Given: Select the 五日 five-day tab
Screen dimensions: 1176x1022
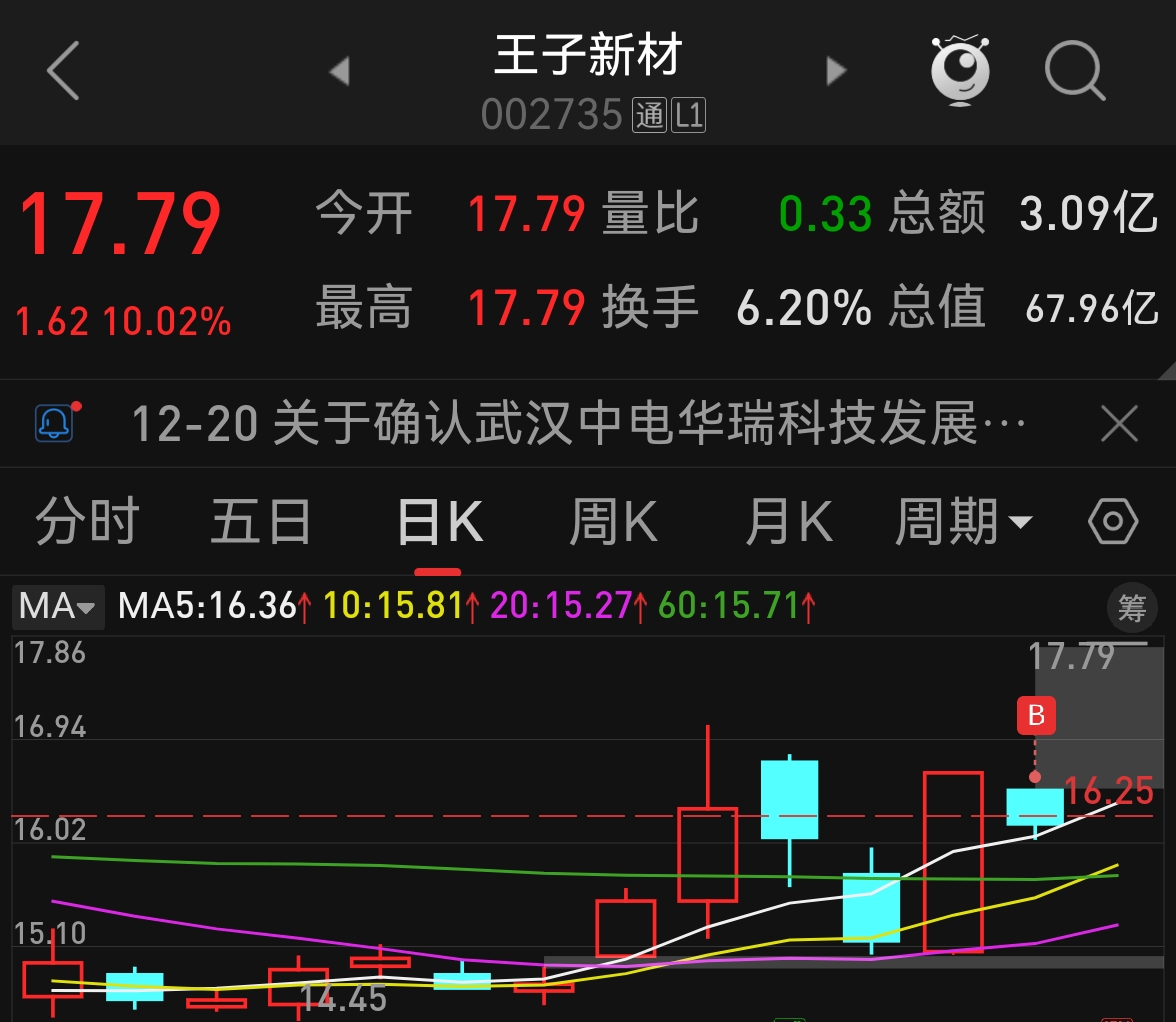Looking at the screenshot, I should pos(261,522).
